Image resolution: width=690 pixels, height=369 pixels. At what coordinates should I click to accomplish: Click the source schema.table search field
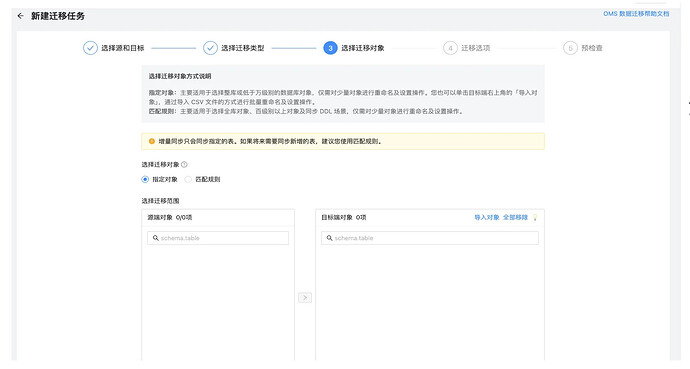pos(218,238)
